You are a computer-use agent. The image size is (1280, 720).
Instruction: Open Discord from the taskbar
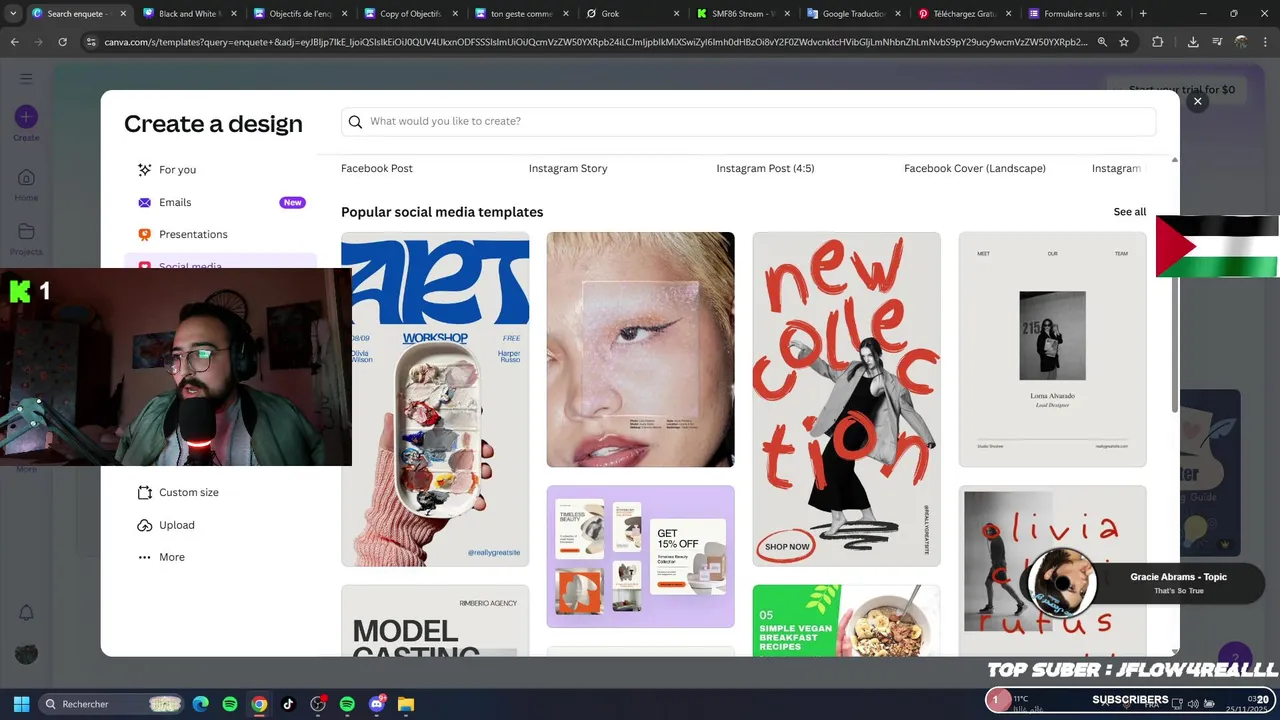point(376,704)
